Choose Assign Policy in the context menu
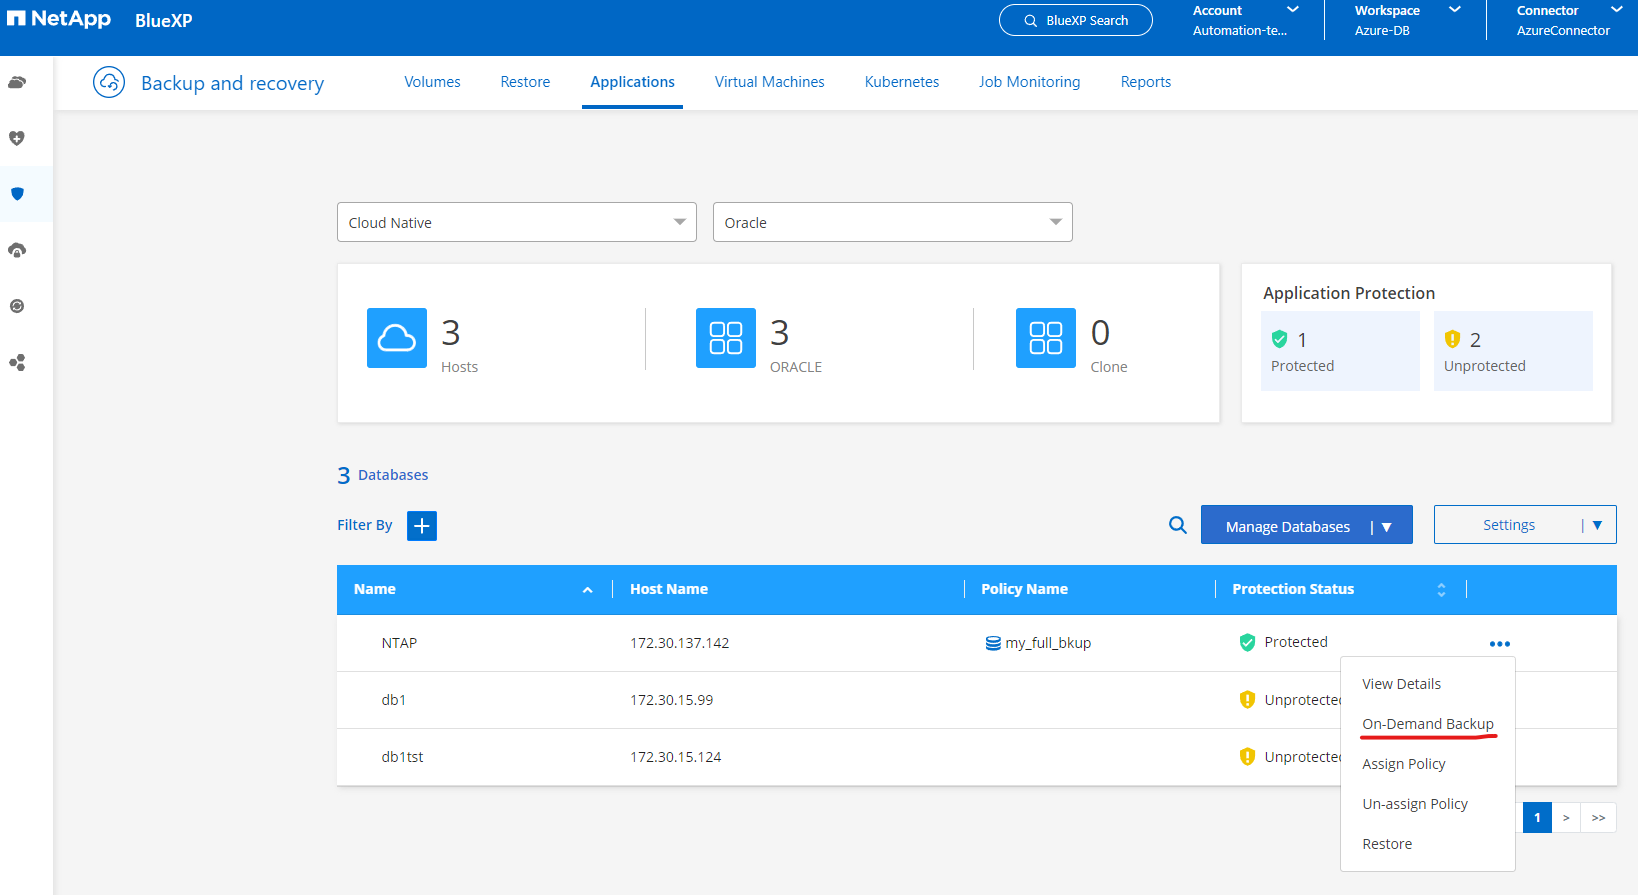 coord(1403,764)
